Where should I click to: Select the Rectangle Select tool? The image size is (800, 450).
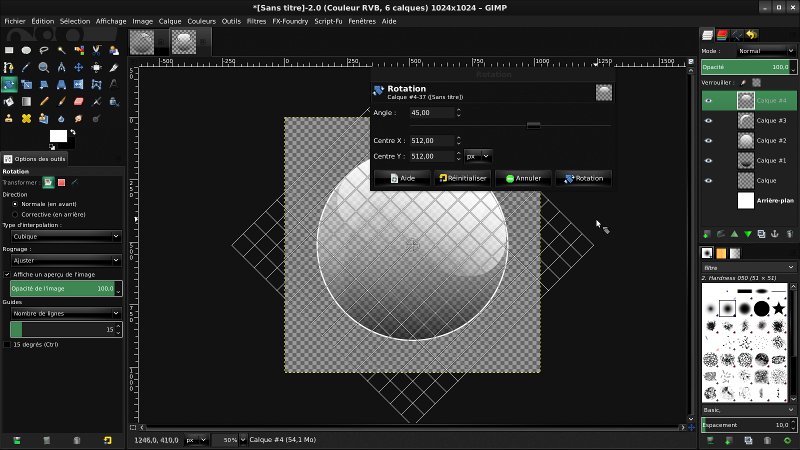9,50
